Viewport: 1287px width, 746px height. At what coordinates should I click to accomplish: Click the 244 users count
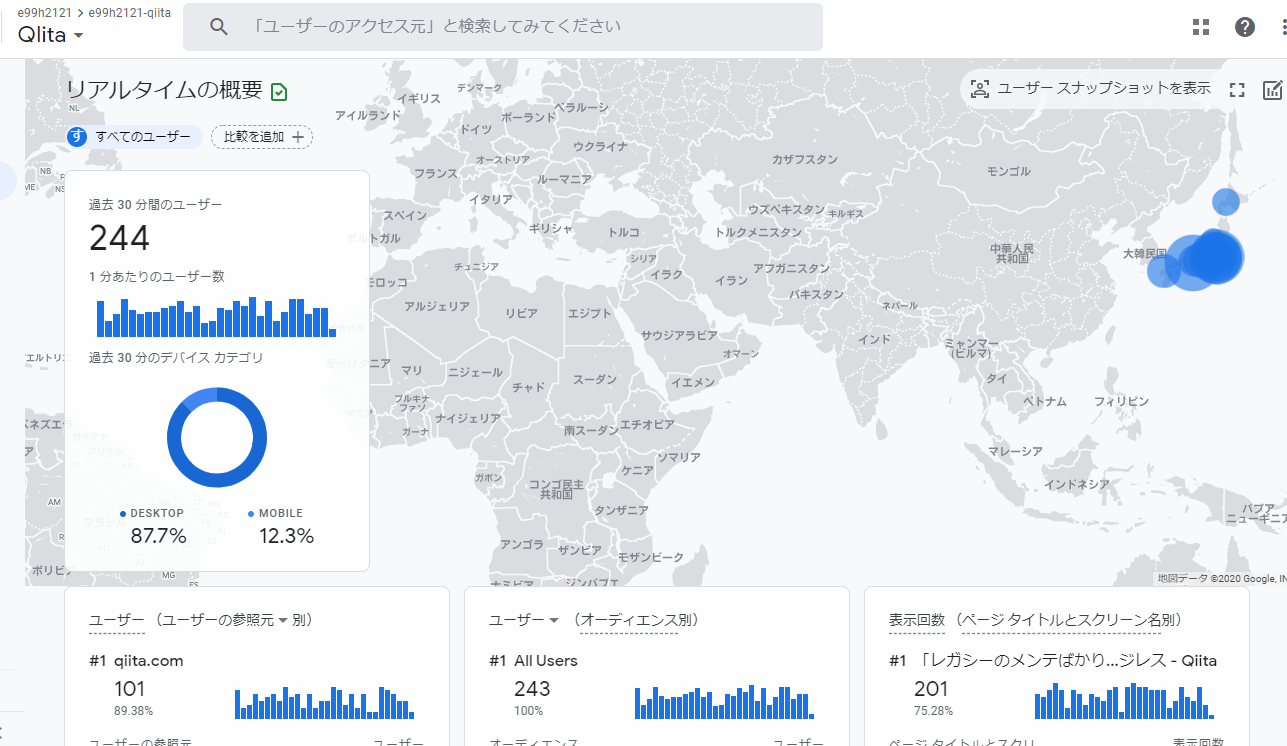[x=119, y=238]
